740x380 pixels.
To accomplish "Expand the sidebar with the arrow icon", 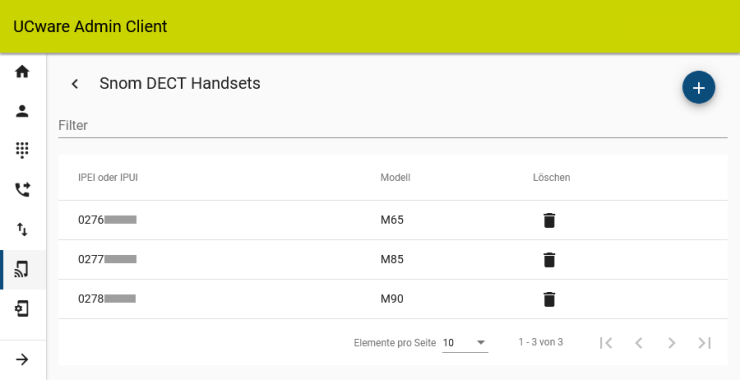I will click(22, 360).
